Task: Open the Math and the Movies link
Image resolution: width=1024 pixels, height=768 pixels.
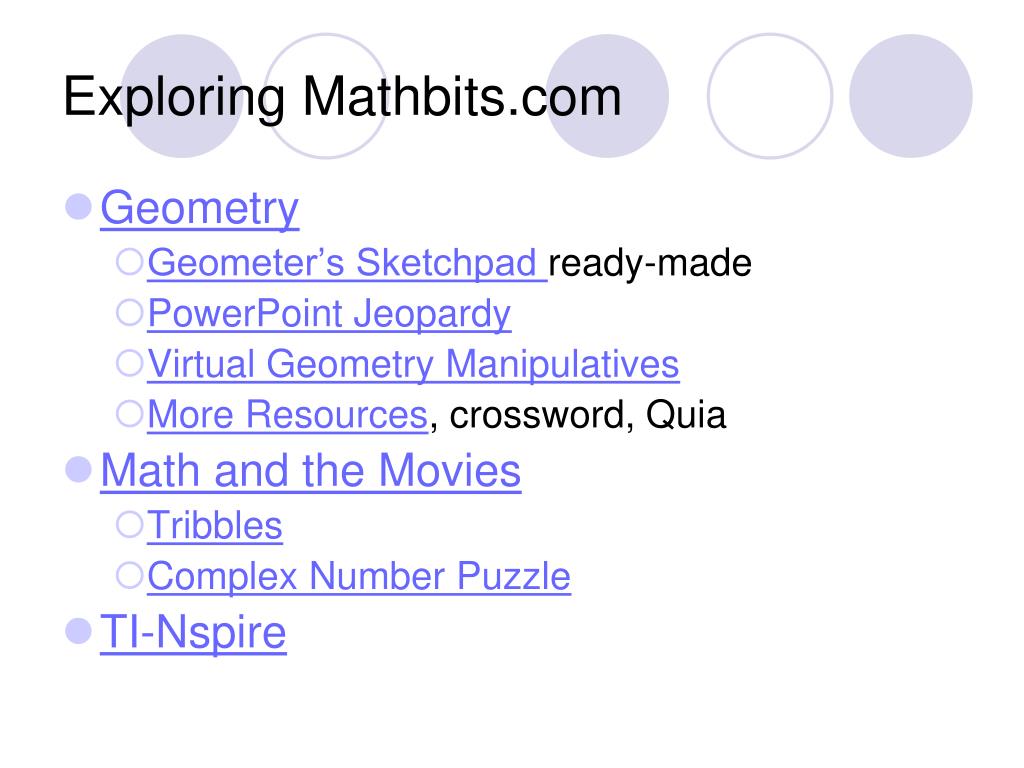Action: click(311, 471)
